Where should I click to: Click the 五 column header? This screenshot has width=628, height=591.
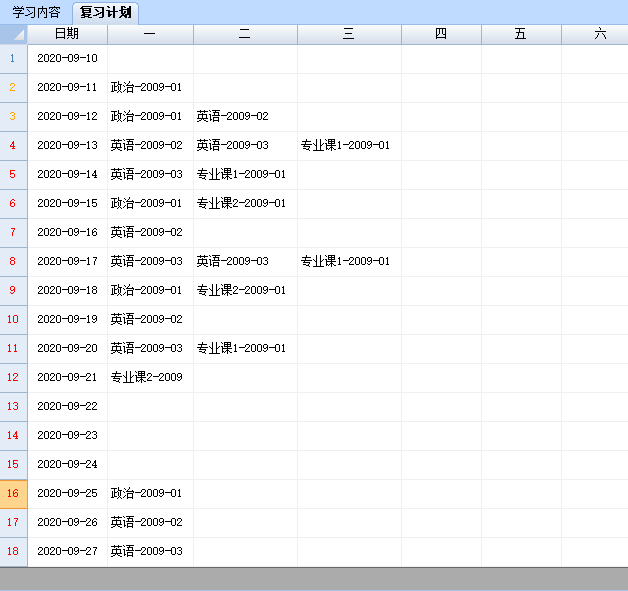(x=521, y=34)
